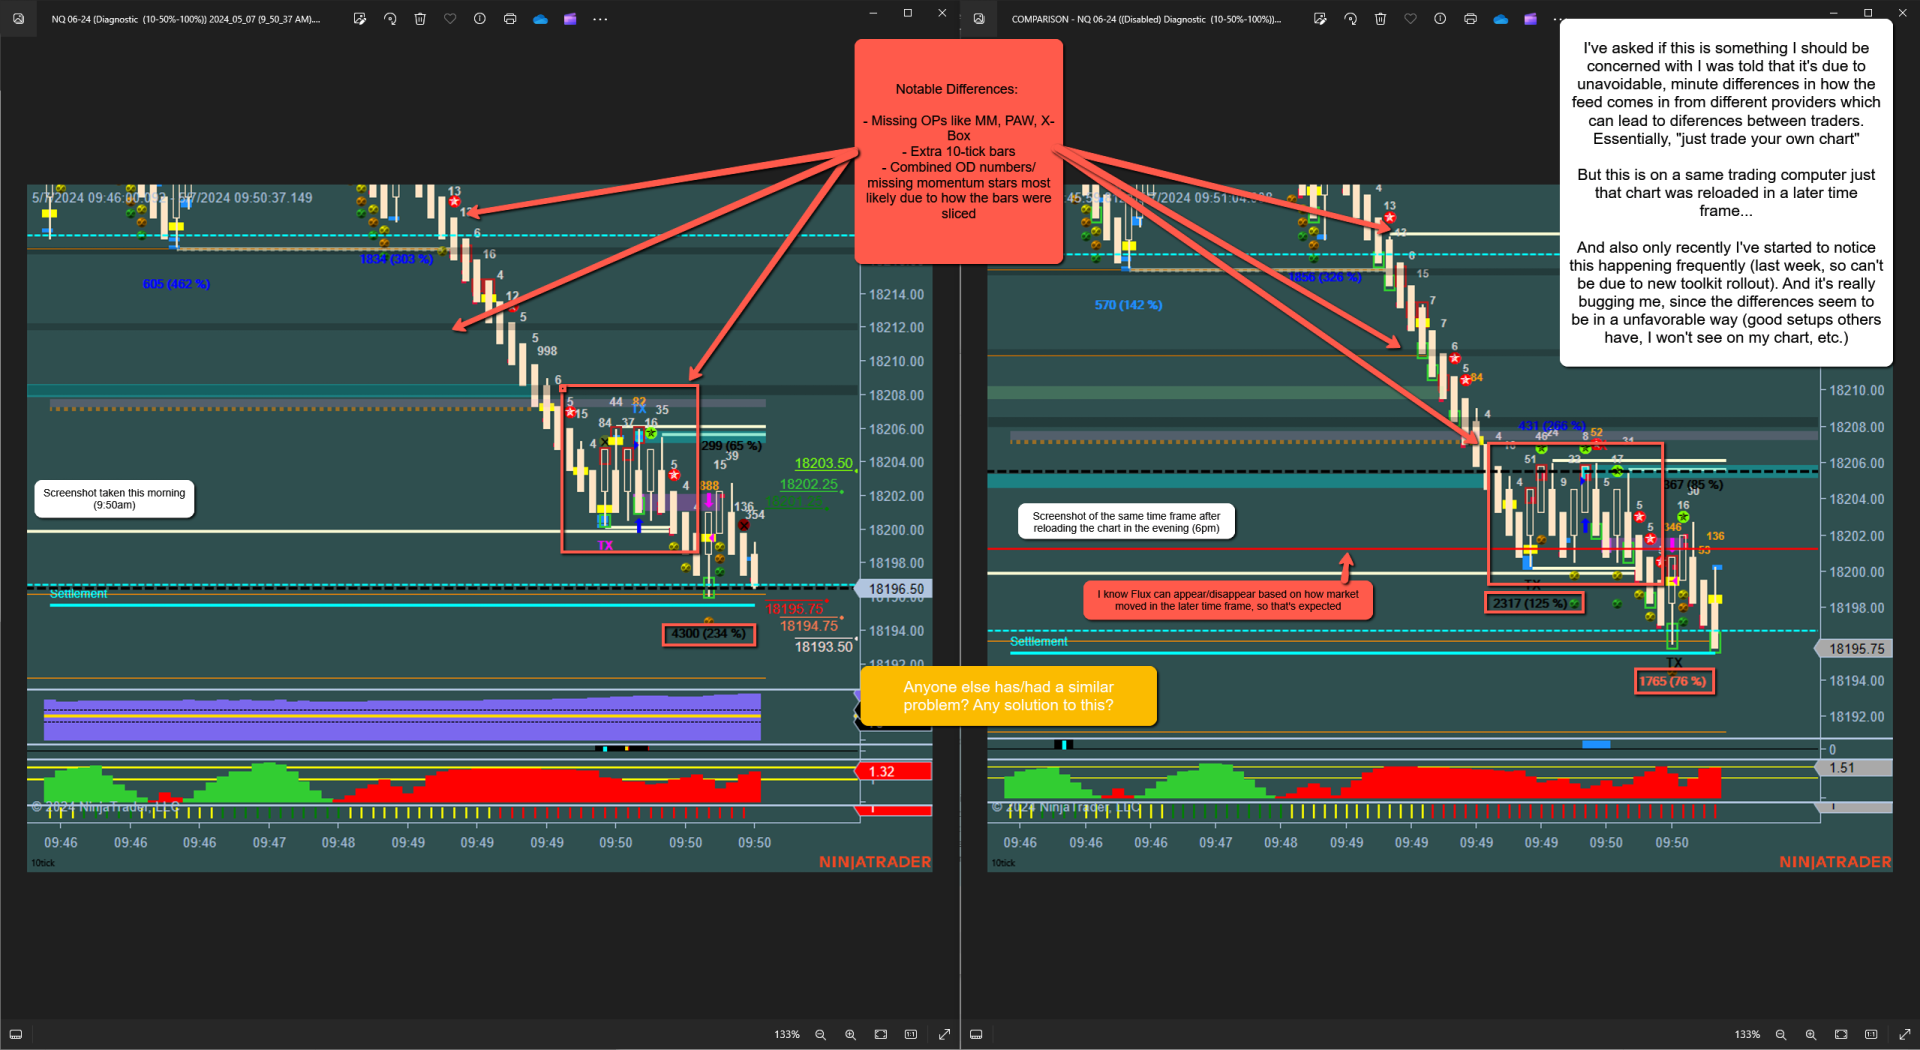Click the '1765 (76 %)' value in right chart

[x=1673, y=681]
